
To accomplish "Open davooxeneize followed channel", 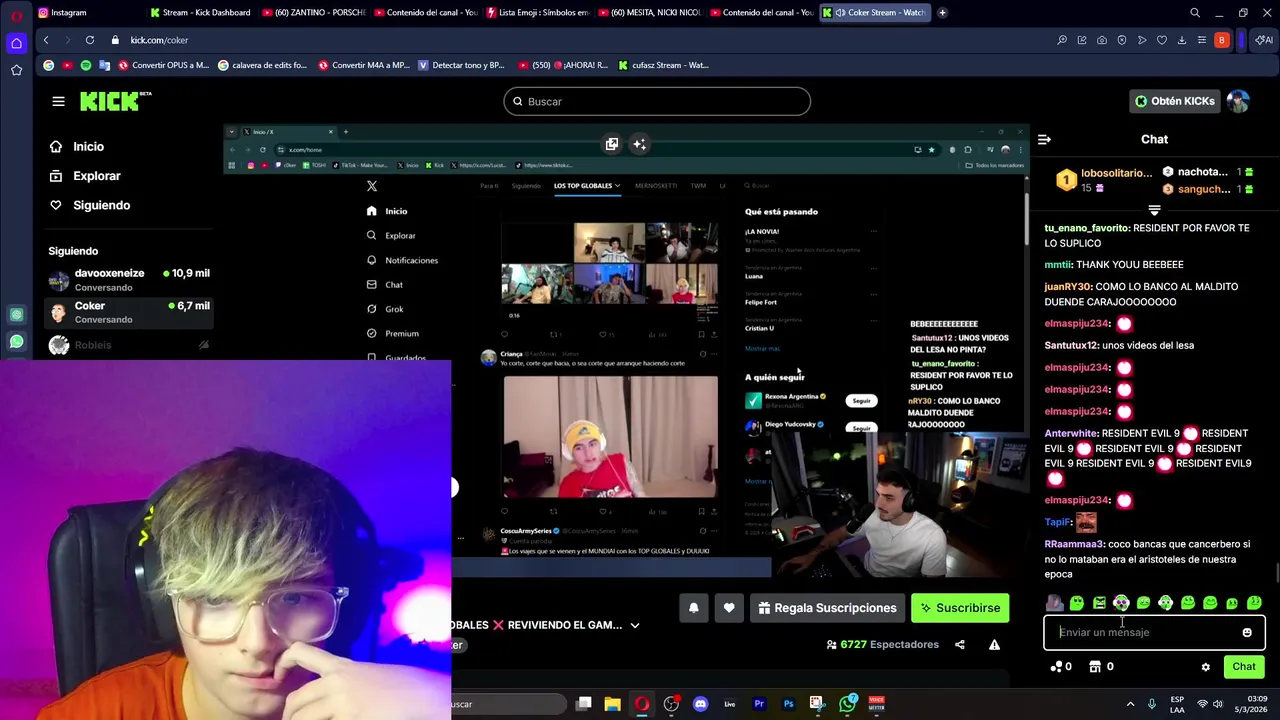I will 130,280.
